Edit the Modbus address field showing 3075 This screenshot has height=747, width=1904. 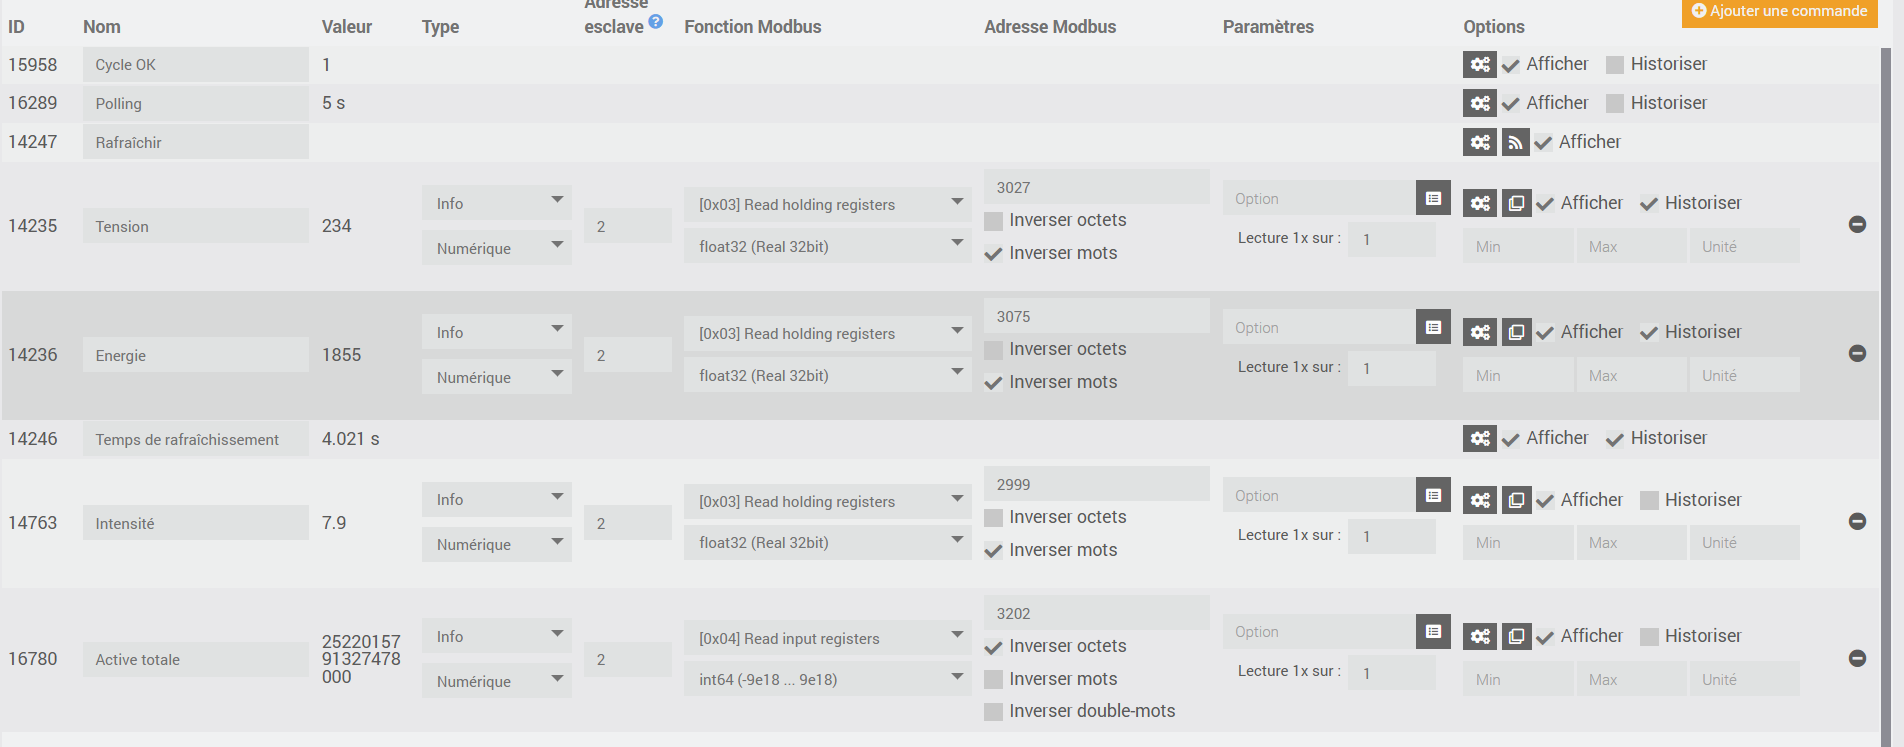1095,317
